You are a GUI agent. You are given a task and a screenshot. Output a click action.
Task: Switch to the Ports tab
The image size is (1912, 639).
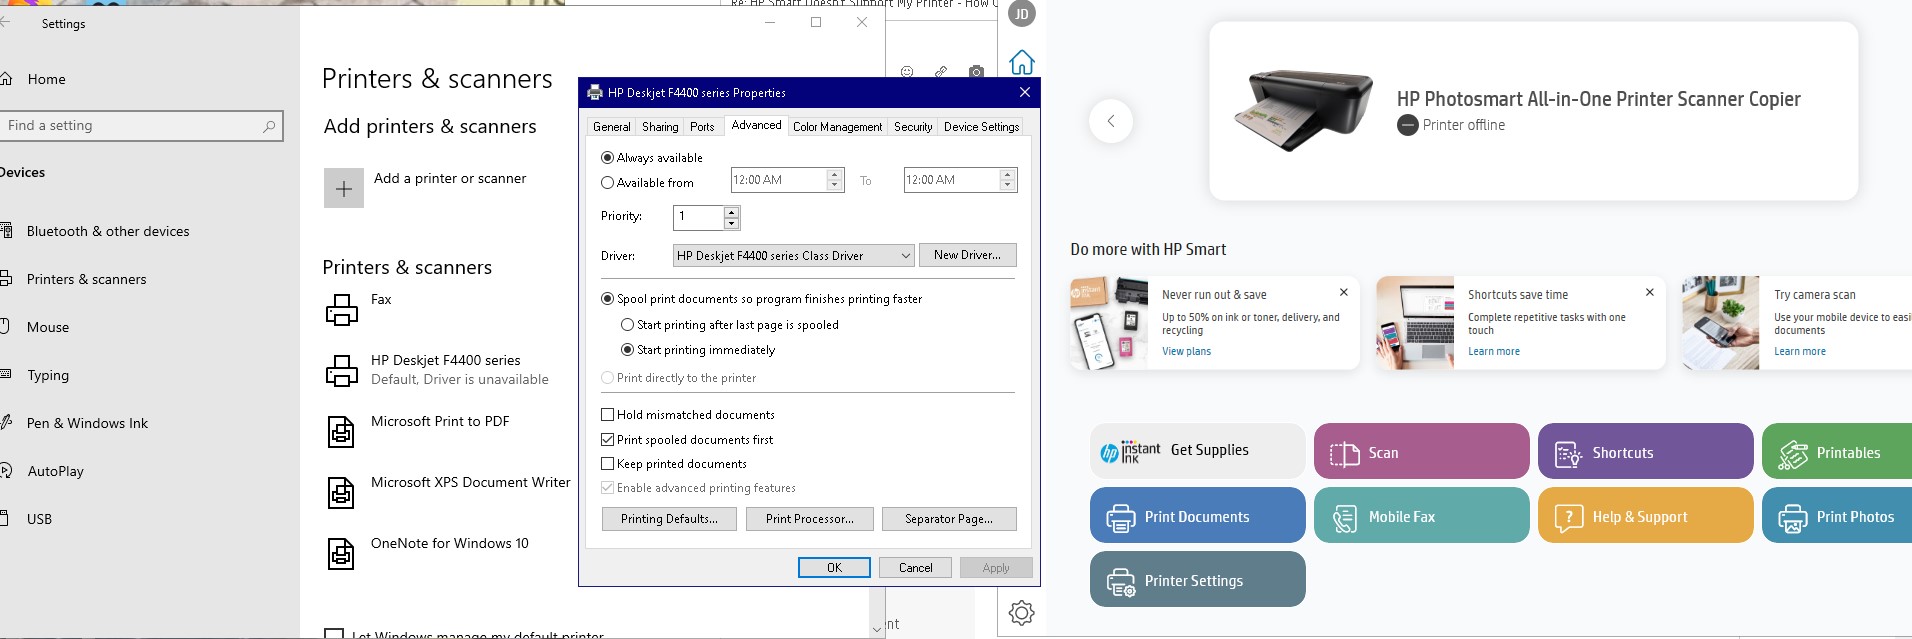tap(702, 127)
